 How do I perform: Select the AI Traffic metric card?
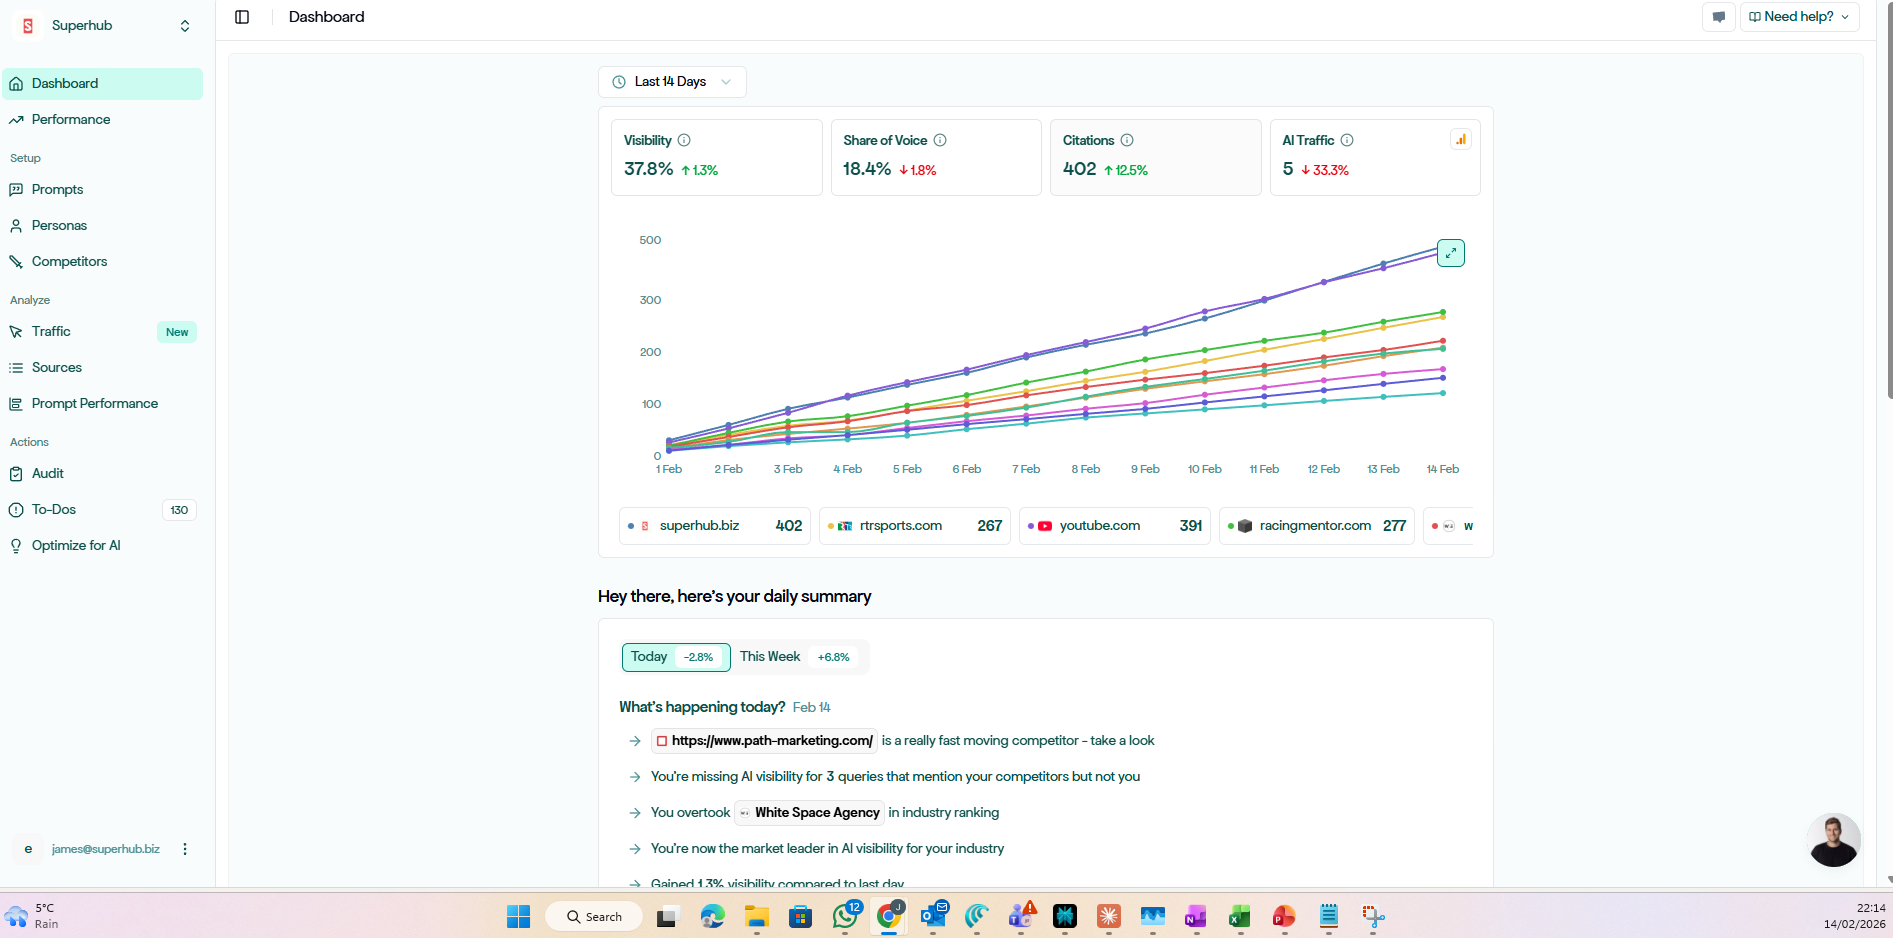(1375, 157)
